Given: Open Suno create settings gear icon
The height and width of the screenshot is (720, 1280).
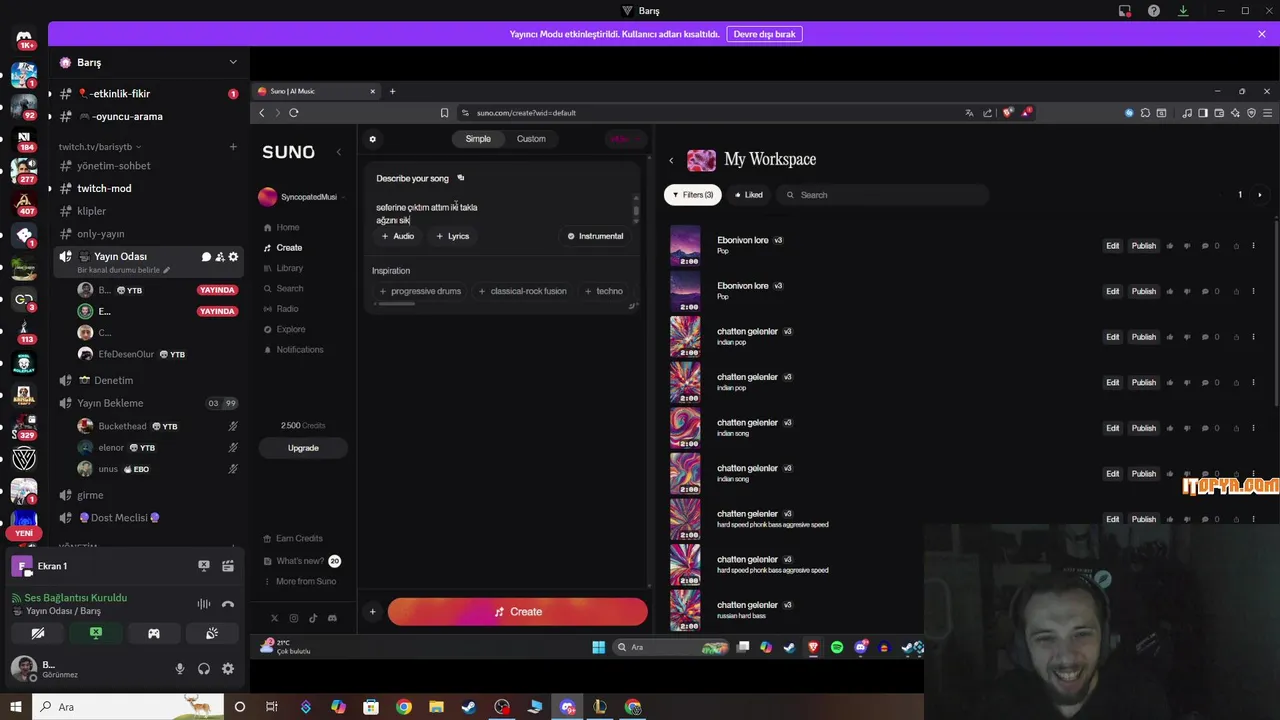Looking at the screenshot, I should (373, 139).
